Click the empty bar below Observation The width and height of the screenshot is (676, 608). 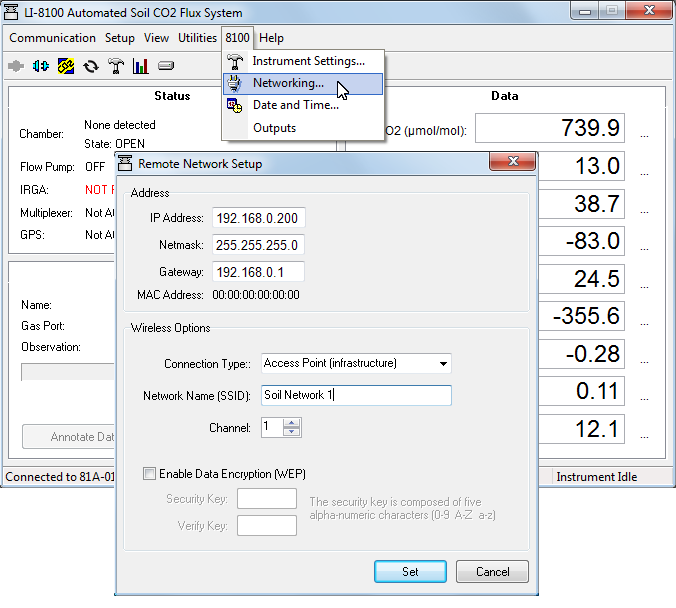[x=68, y=372]
